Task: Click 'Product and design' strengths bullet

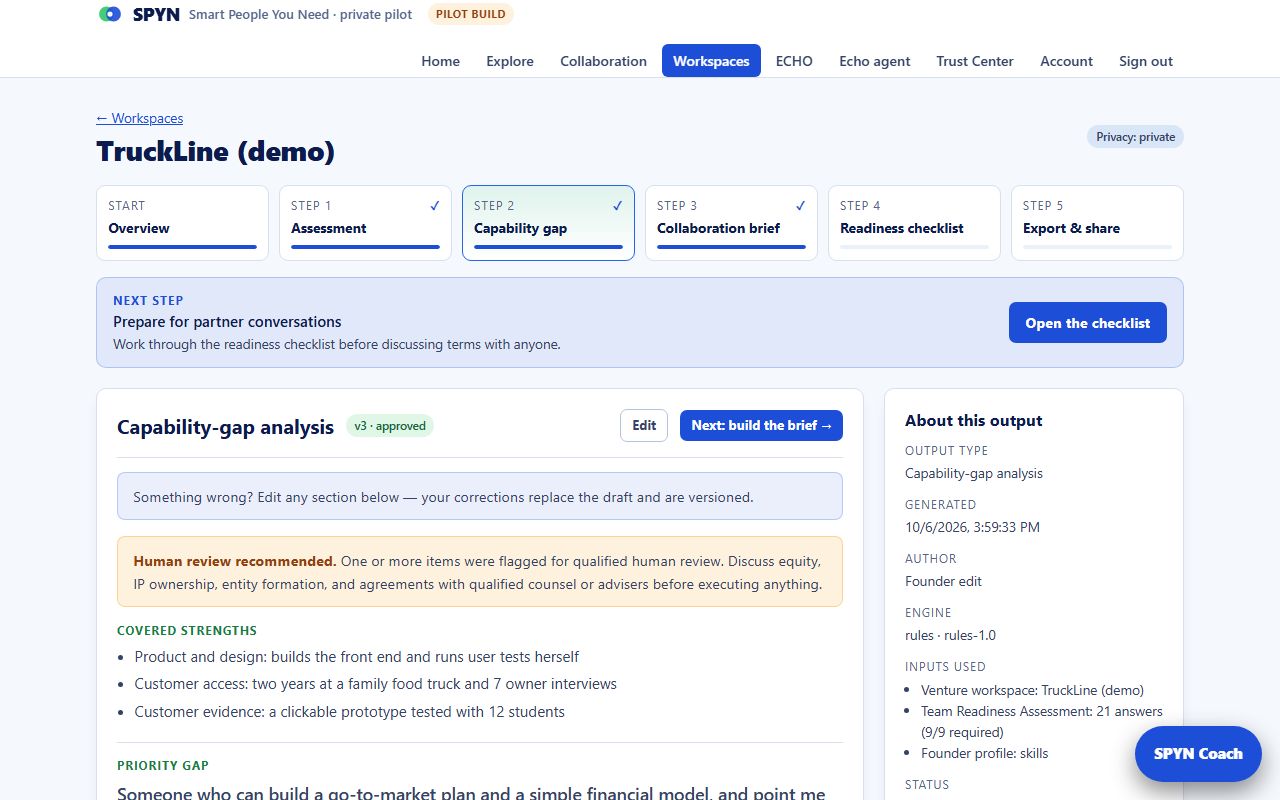Action: coord(357,657)
